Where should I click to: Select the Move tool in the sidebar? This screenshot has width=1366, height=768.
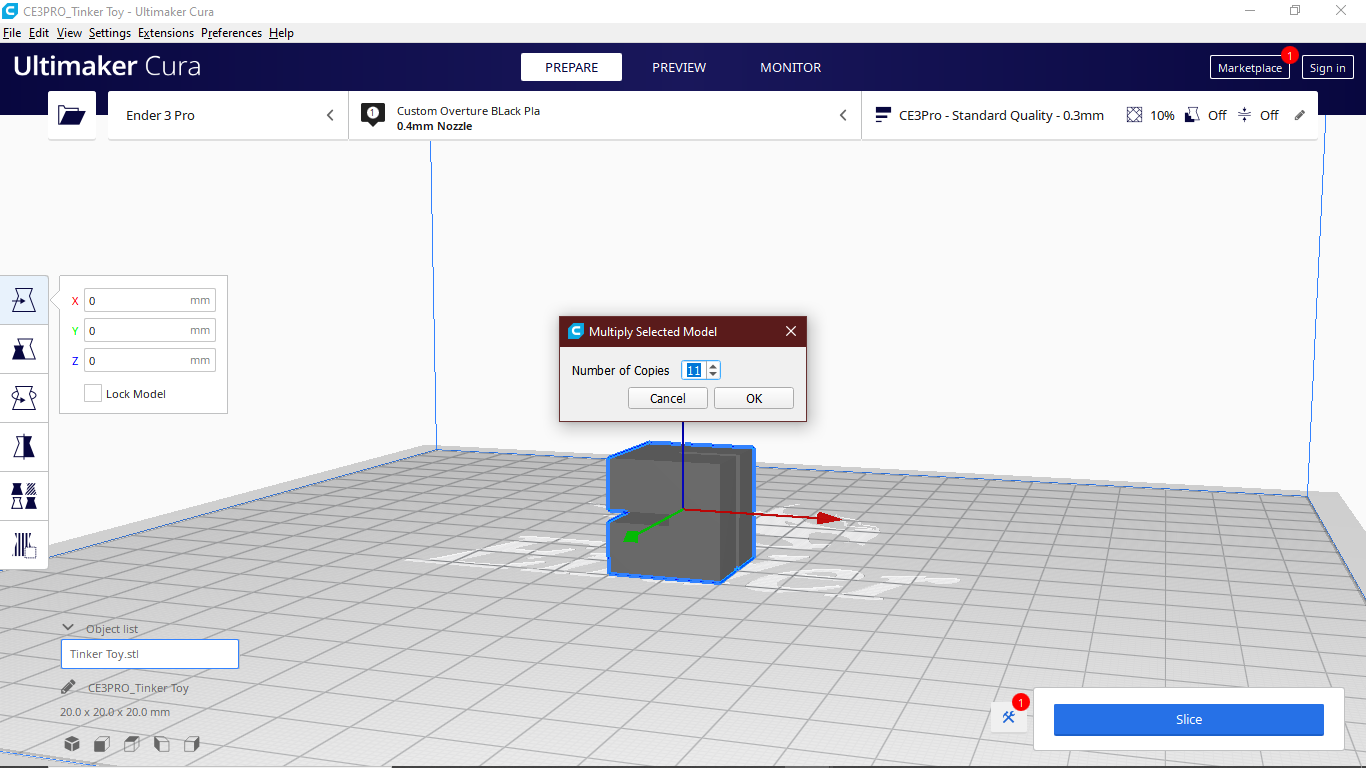coord(24,300)
